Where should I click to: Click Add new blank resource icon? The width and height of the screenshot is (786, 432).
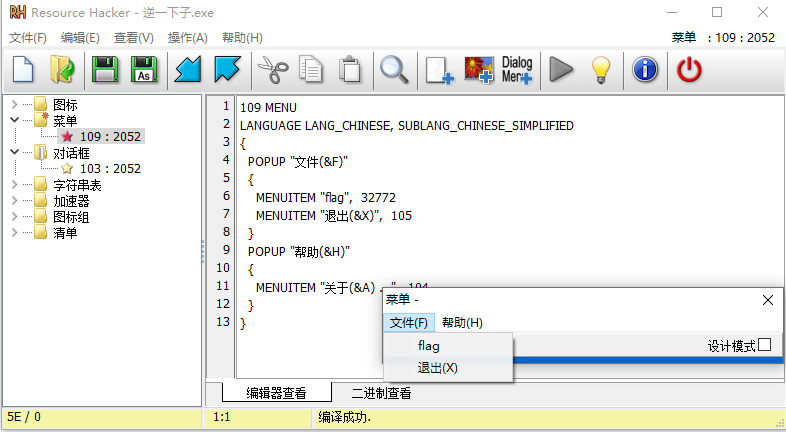point(439,70)
